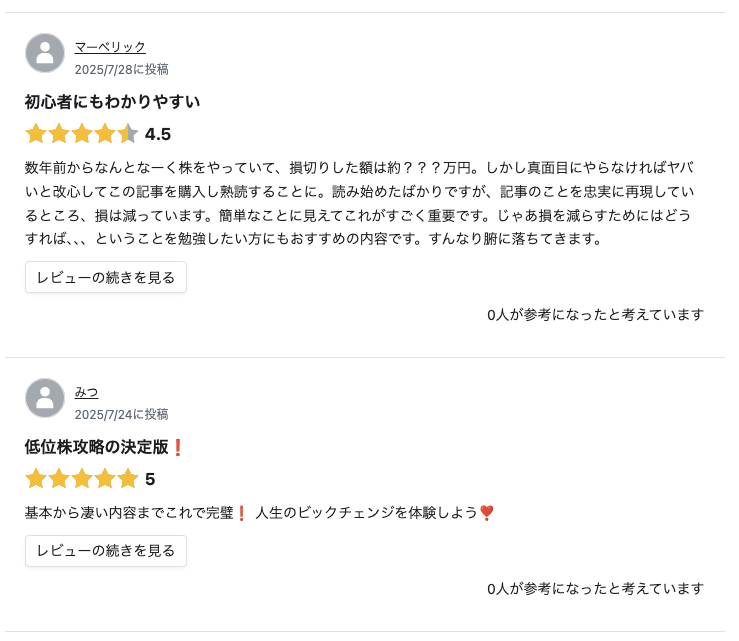Click the 2025/7/24に投稿 date text
The image size is (739, 641).
(122, 414)
